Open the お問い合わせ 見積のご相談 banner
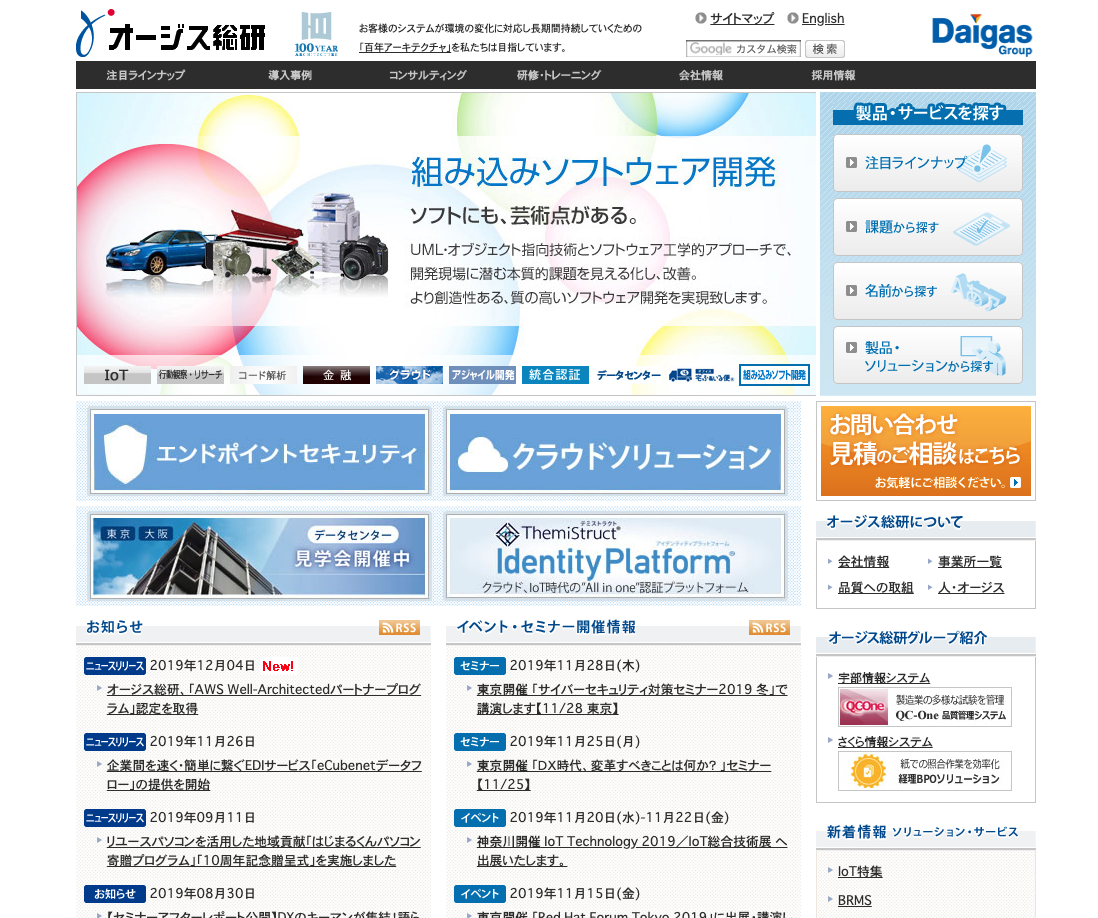 click(925, 451)
